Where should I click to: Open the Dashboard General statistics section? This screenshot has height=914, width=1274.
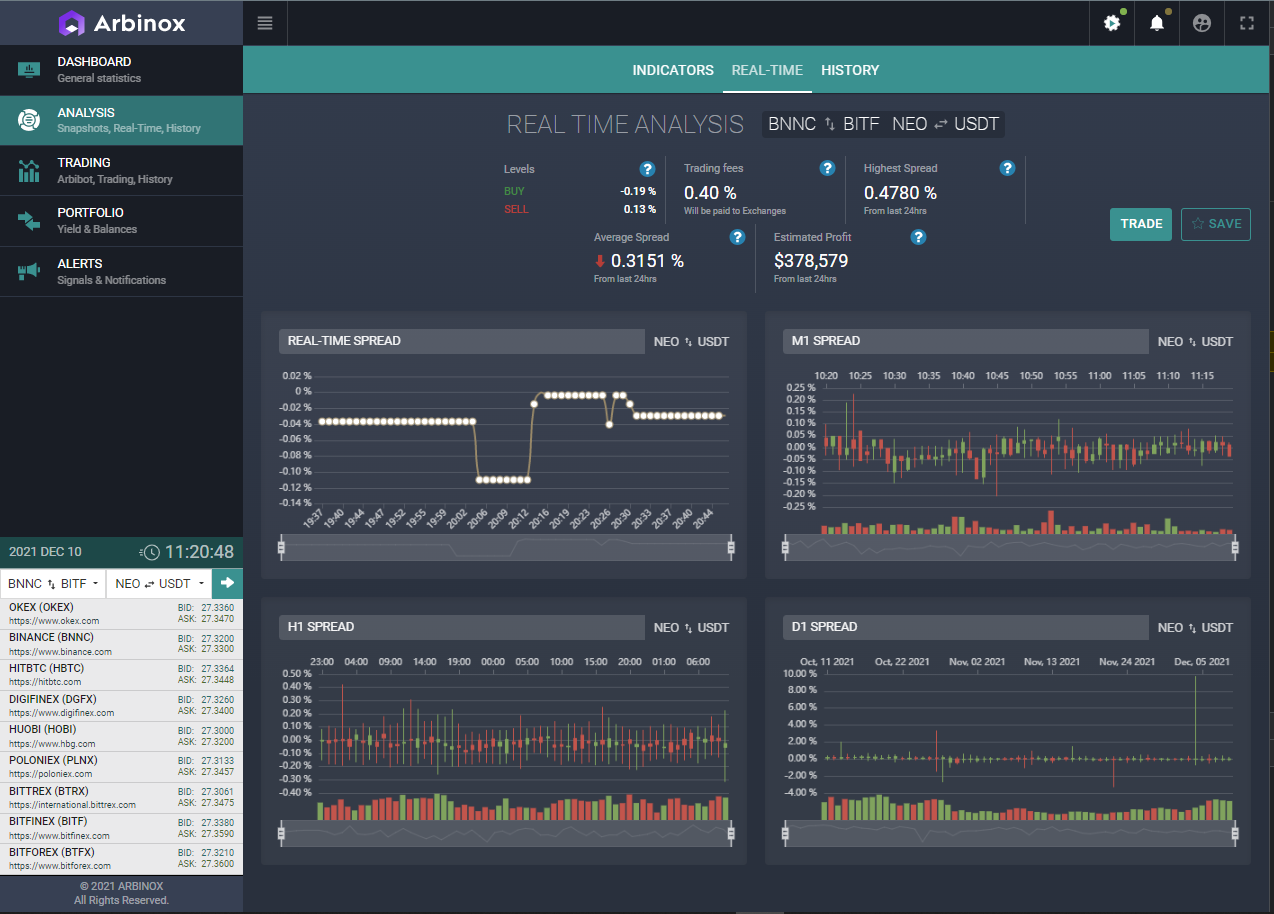point(121,70)
